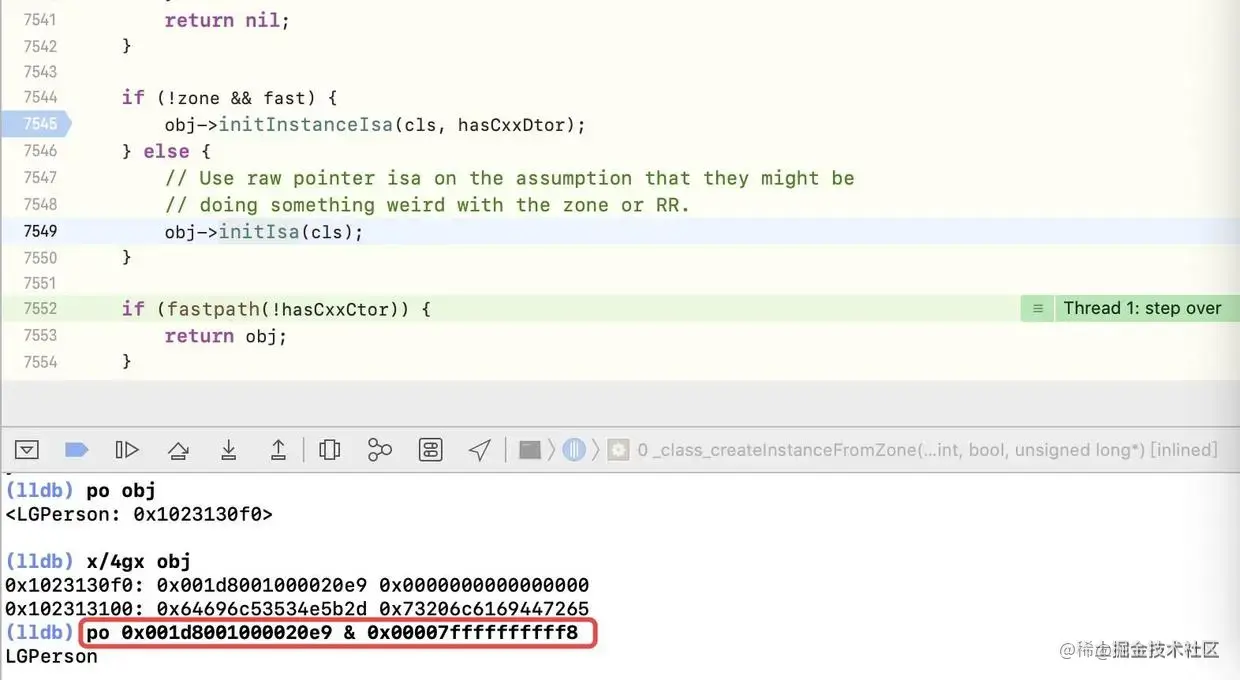The height and width of the screenshot is (680, 1240).
Task: Click the annotation list icon beside Thread 1
Action: click(1038, 308)
